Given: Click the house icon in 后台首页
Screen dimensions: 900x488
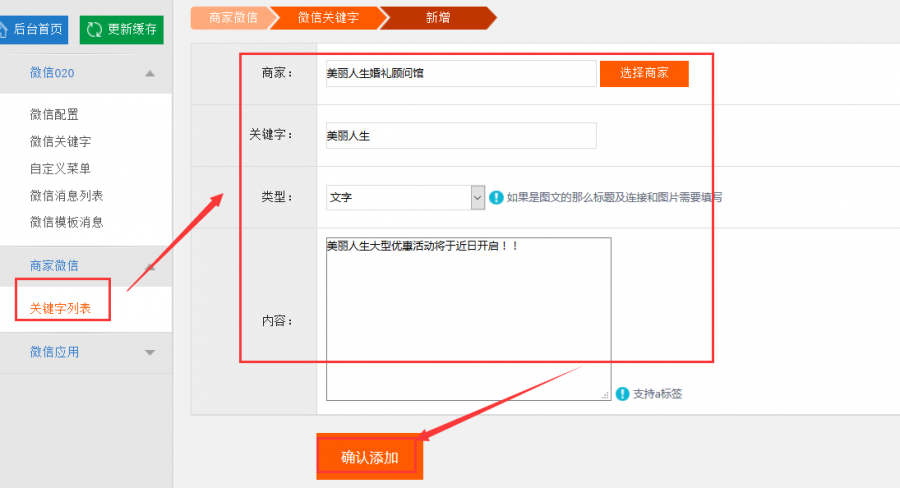Looking at the screenshot, I should [x=3, y=29].
